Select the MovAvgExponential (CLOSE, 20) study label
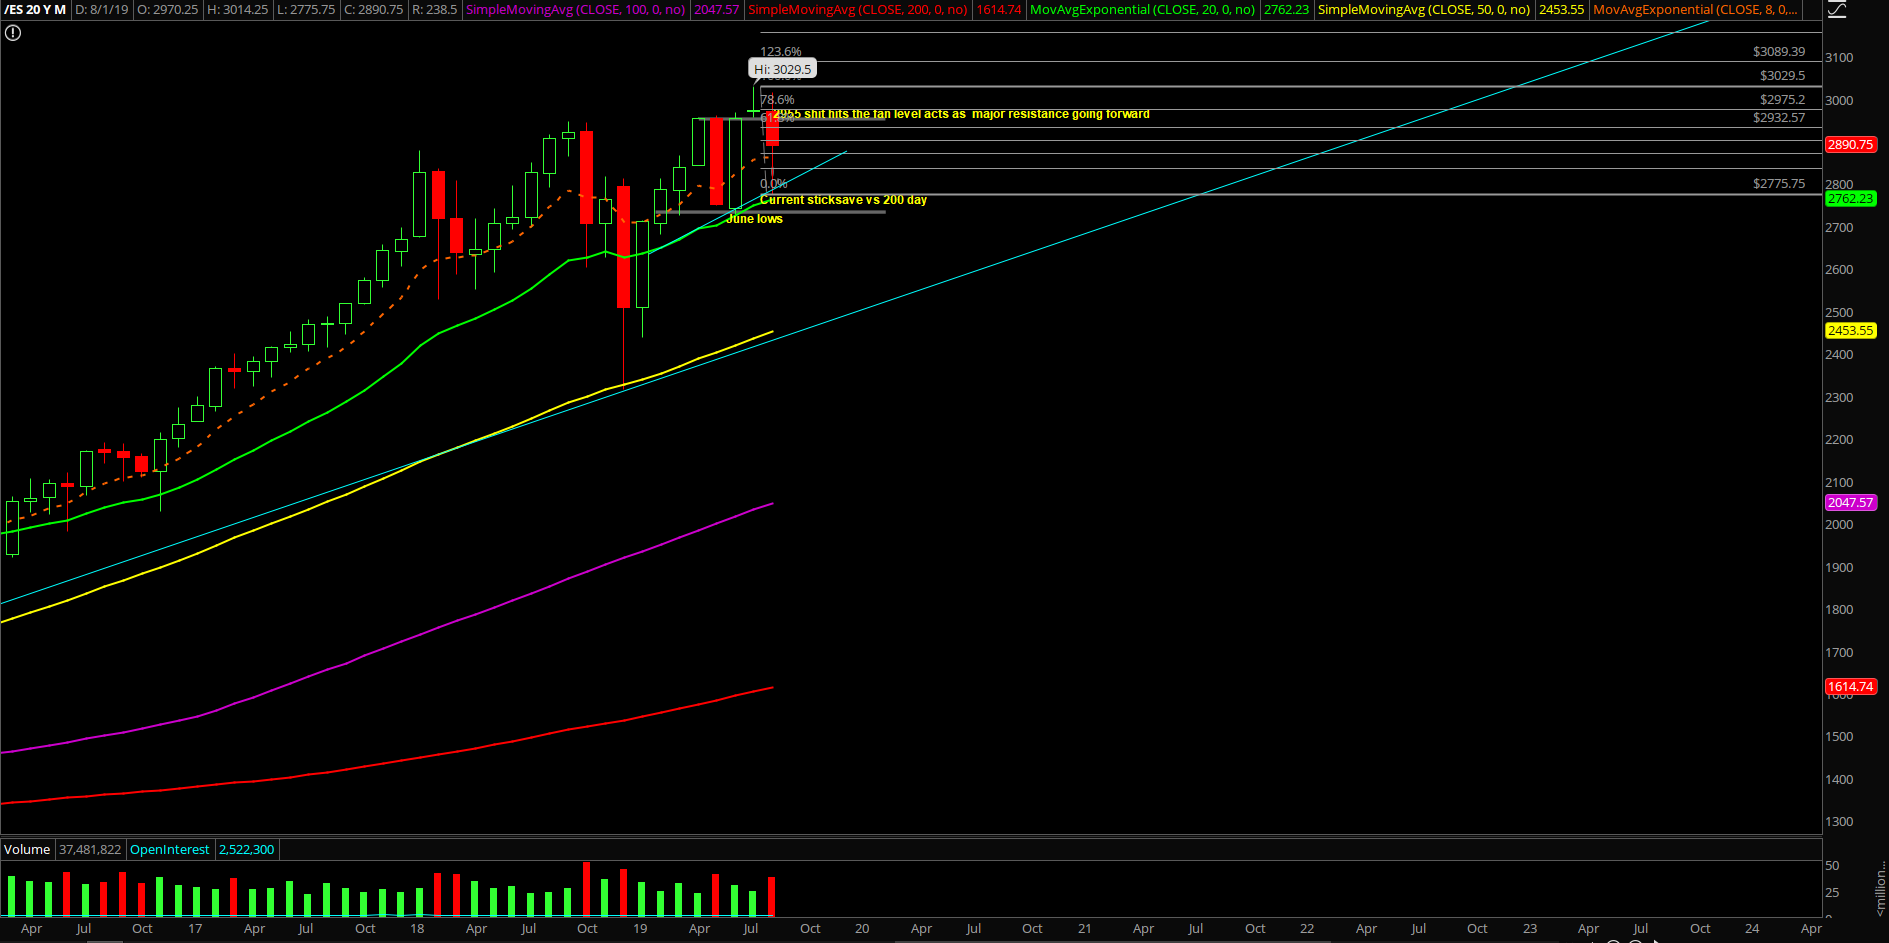The image size is (1889, 943). pos(1142,9)
